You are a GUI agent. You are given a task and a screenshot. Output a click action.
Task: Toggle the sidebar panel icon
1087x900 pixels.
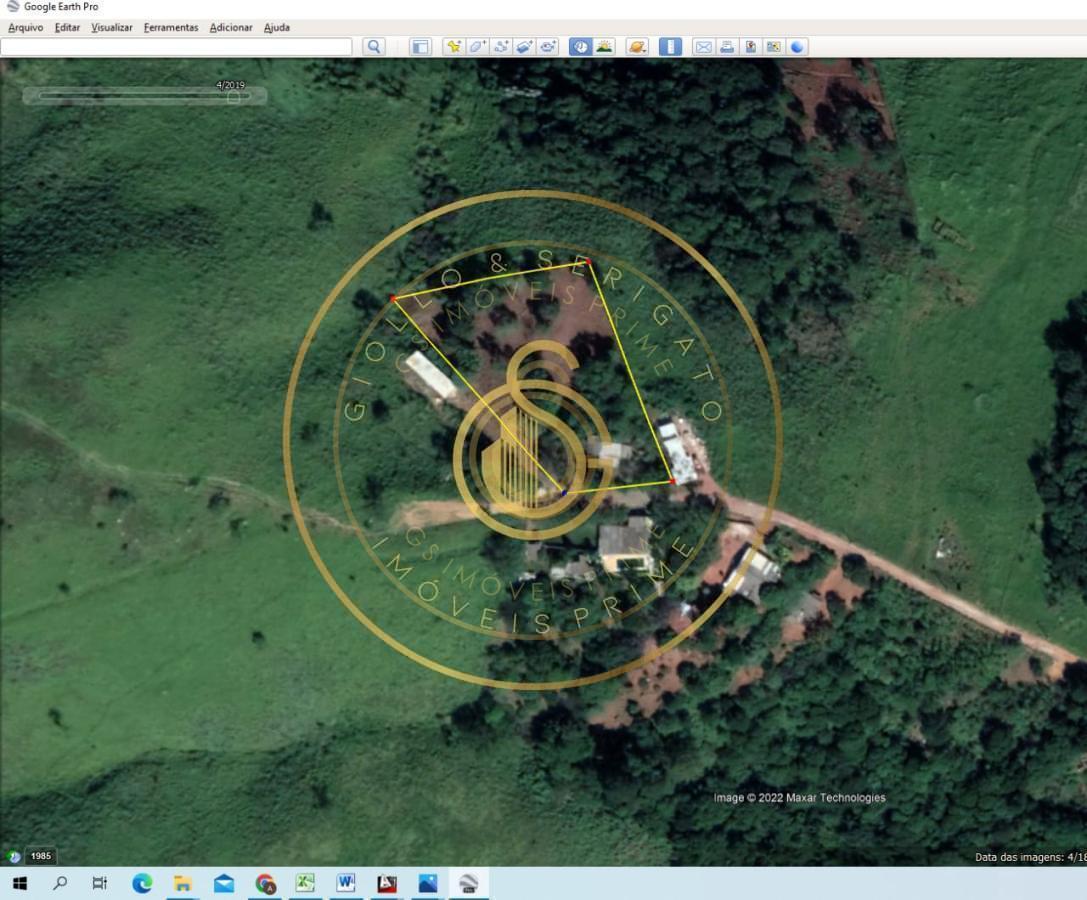(x=420, y=46)
